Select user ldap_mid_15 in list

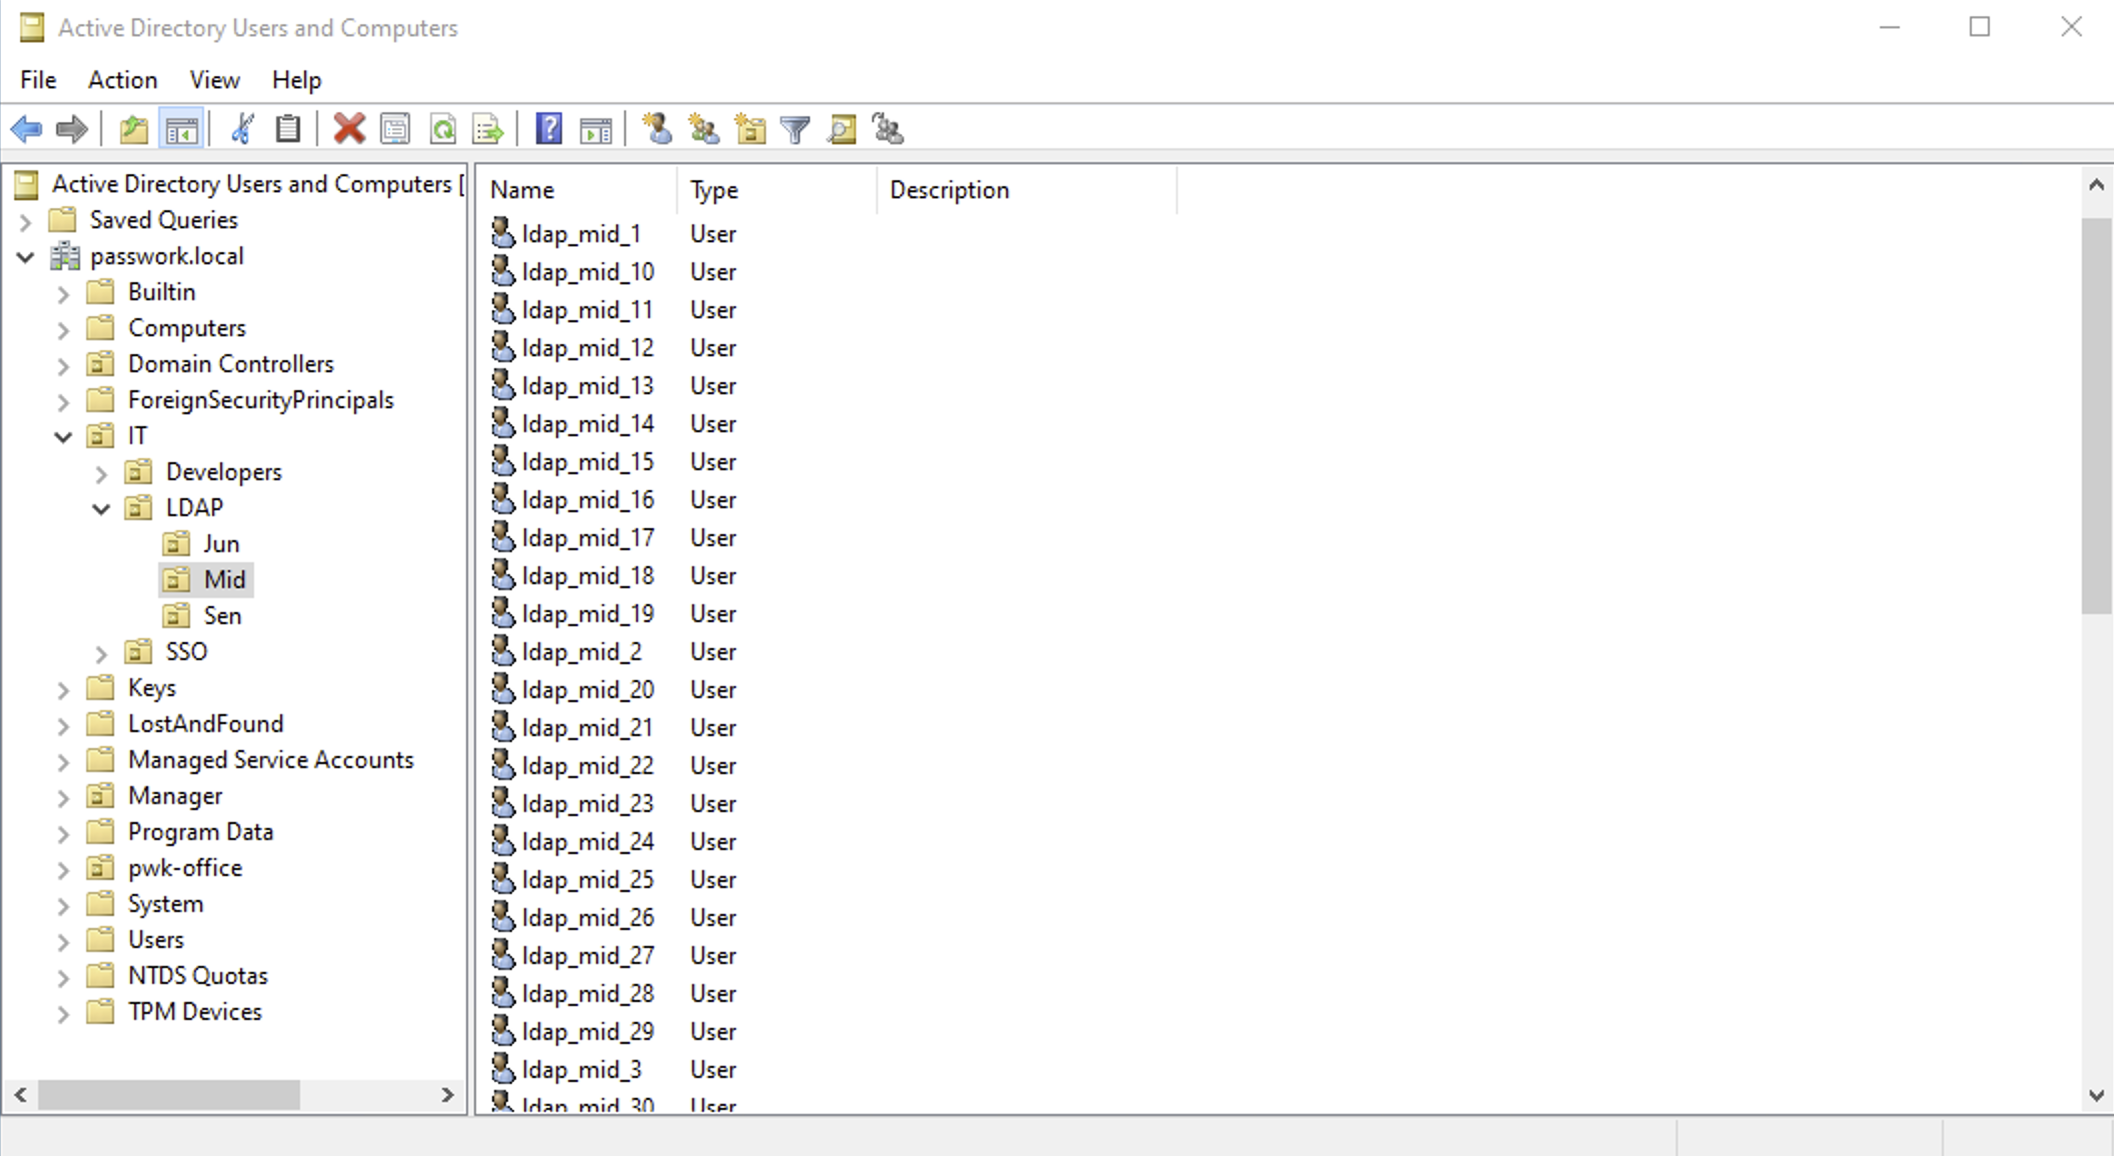tap(587, 462)
